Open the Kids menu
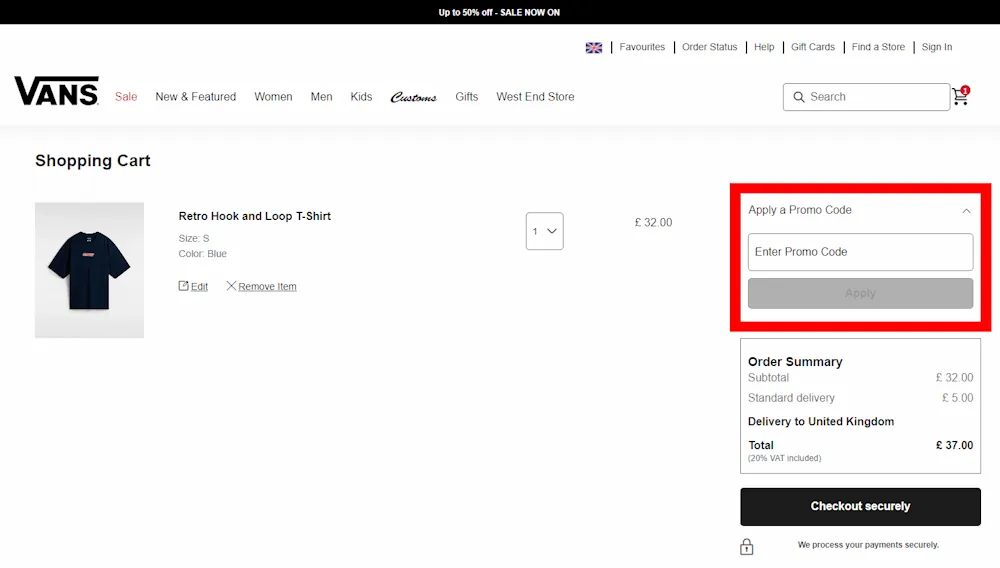Image resolution: width=1000 pixels, height=568 pixels. click(361, 97)
